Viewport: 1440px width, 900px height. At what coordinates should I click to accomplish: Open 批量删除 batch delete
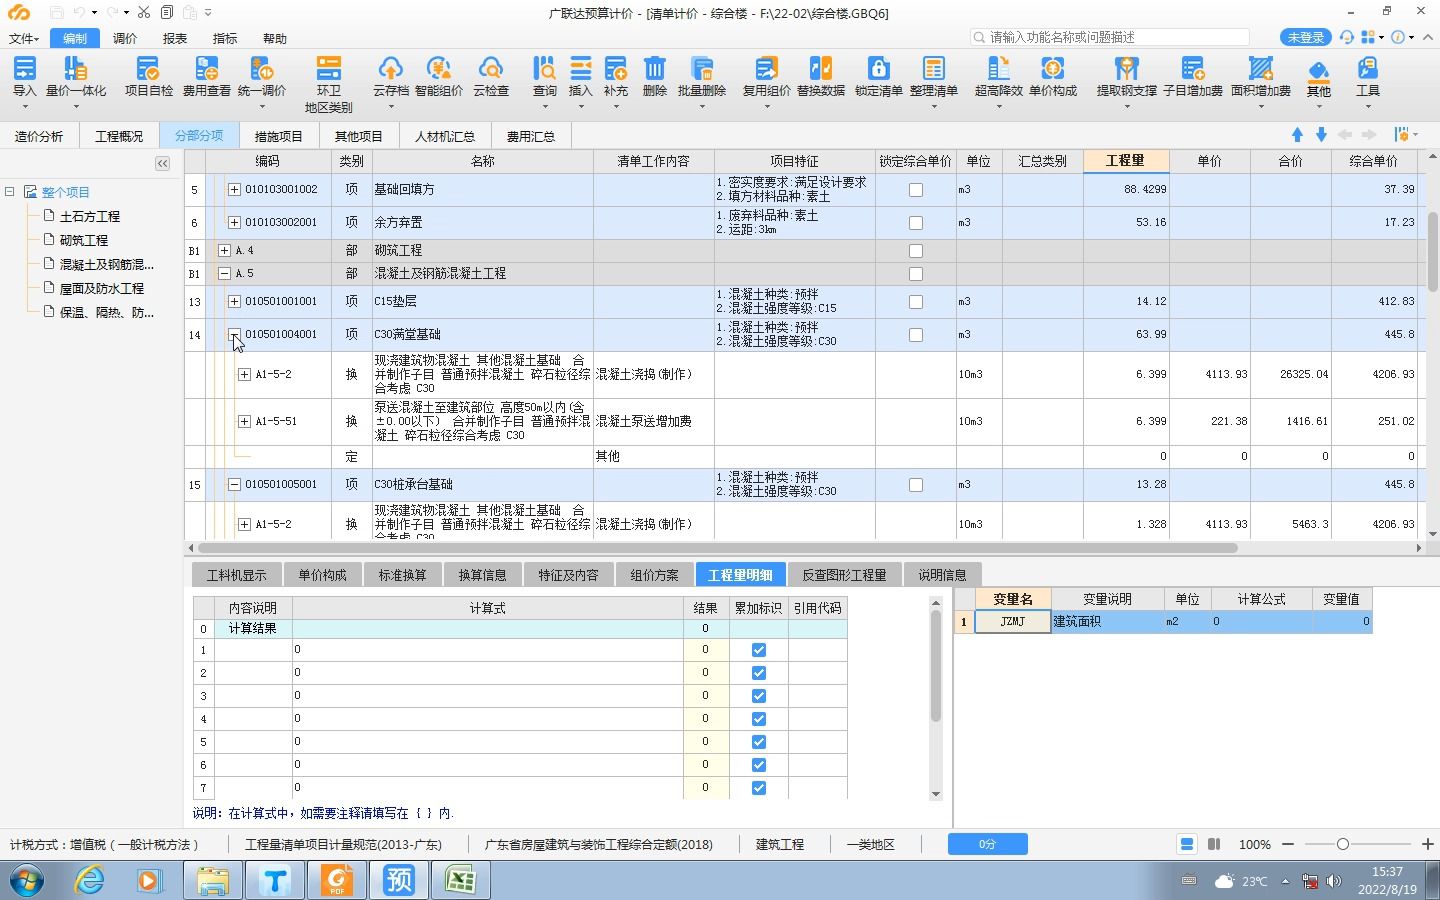coord(702,76)
